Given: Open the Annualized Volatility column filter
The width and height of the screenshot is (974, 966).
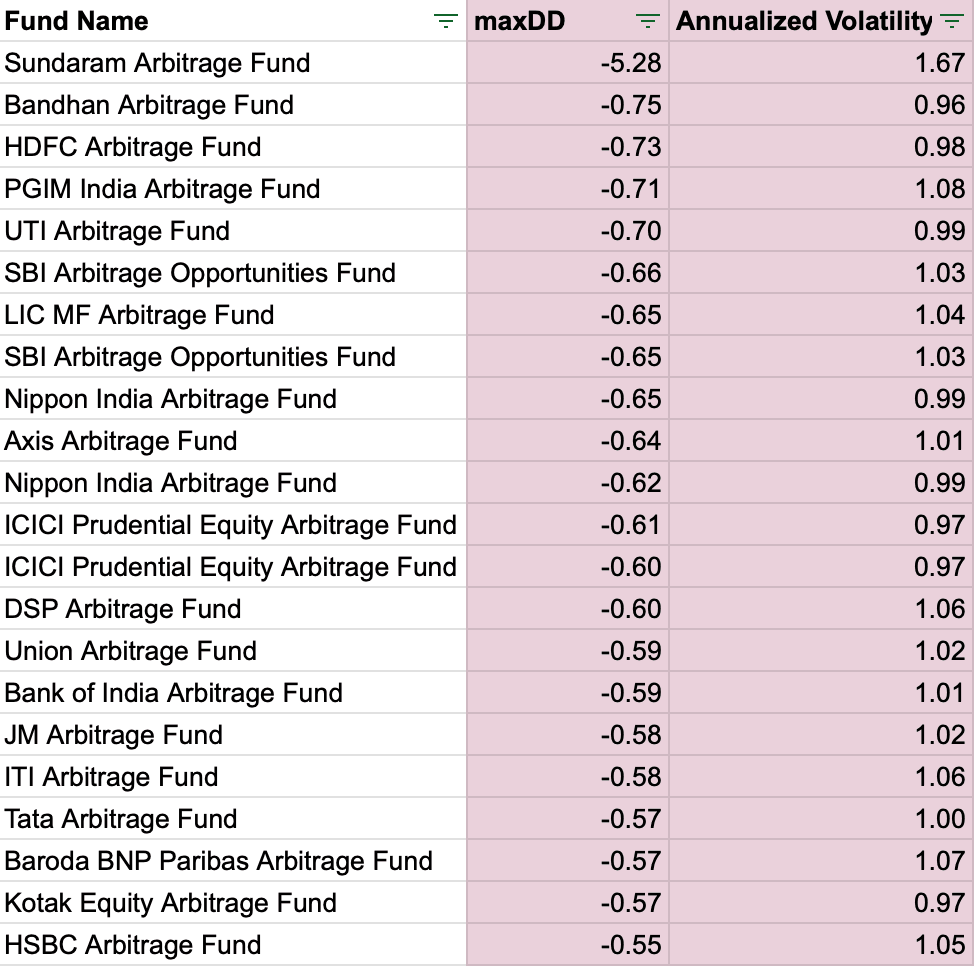Looking at the screenshot, I should click(951, 21).
